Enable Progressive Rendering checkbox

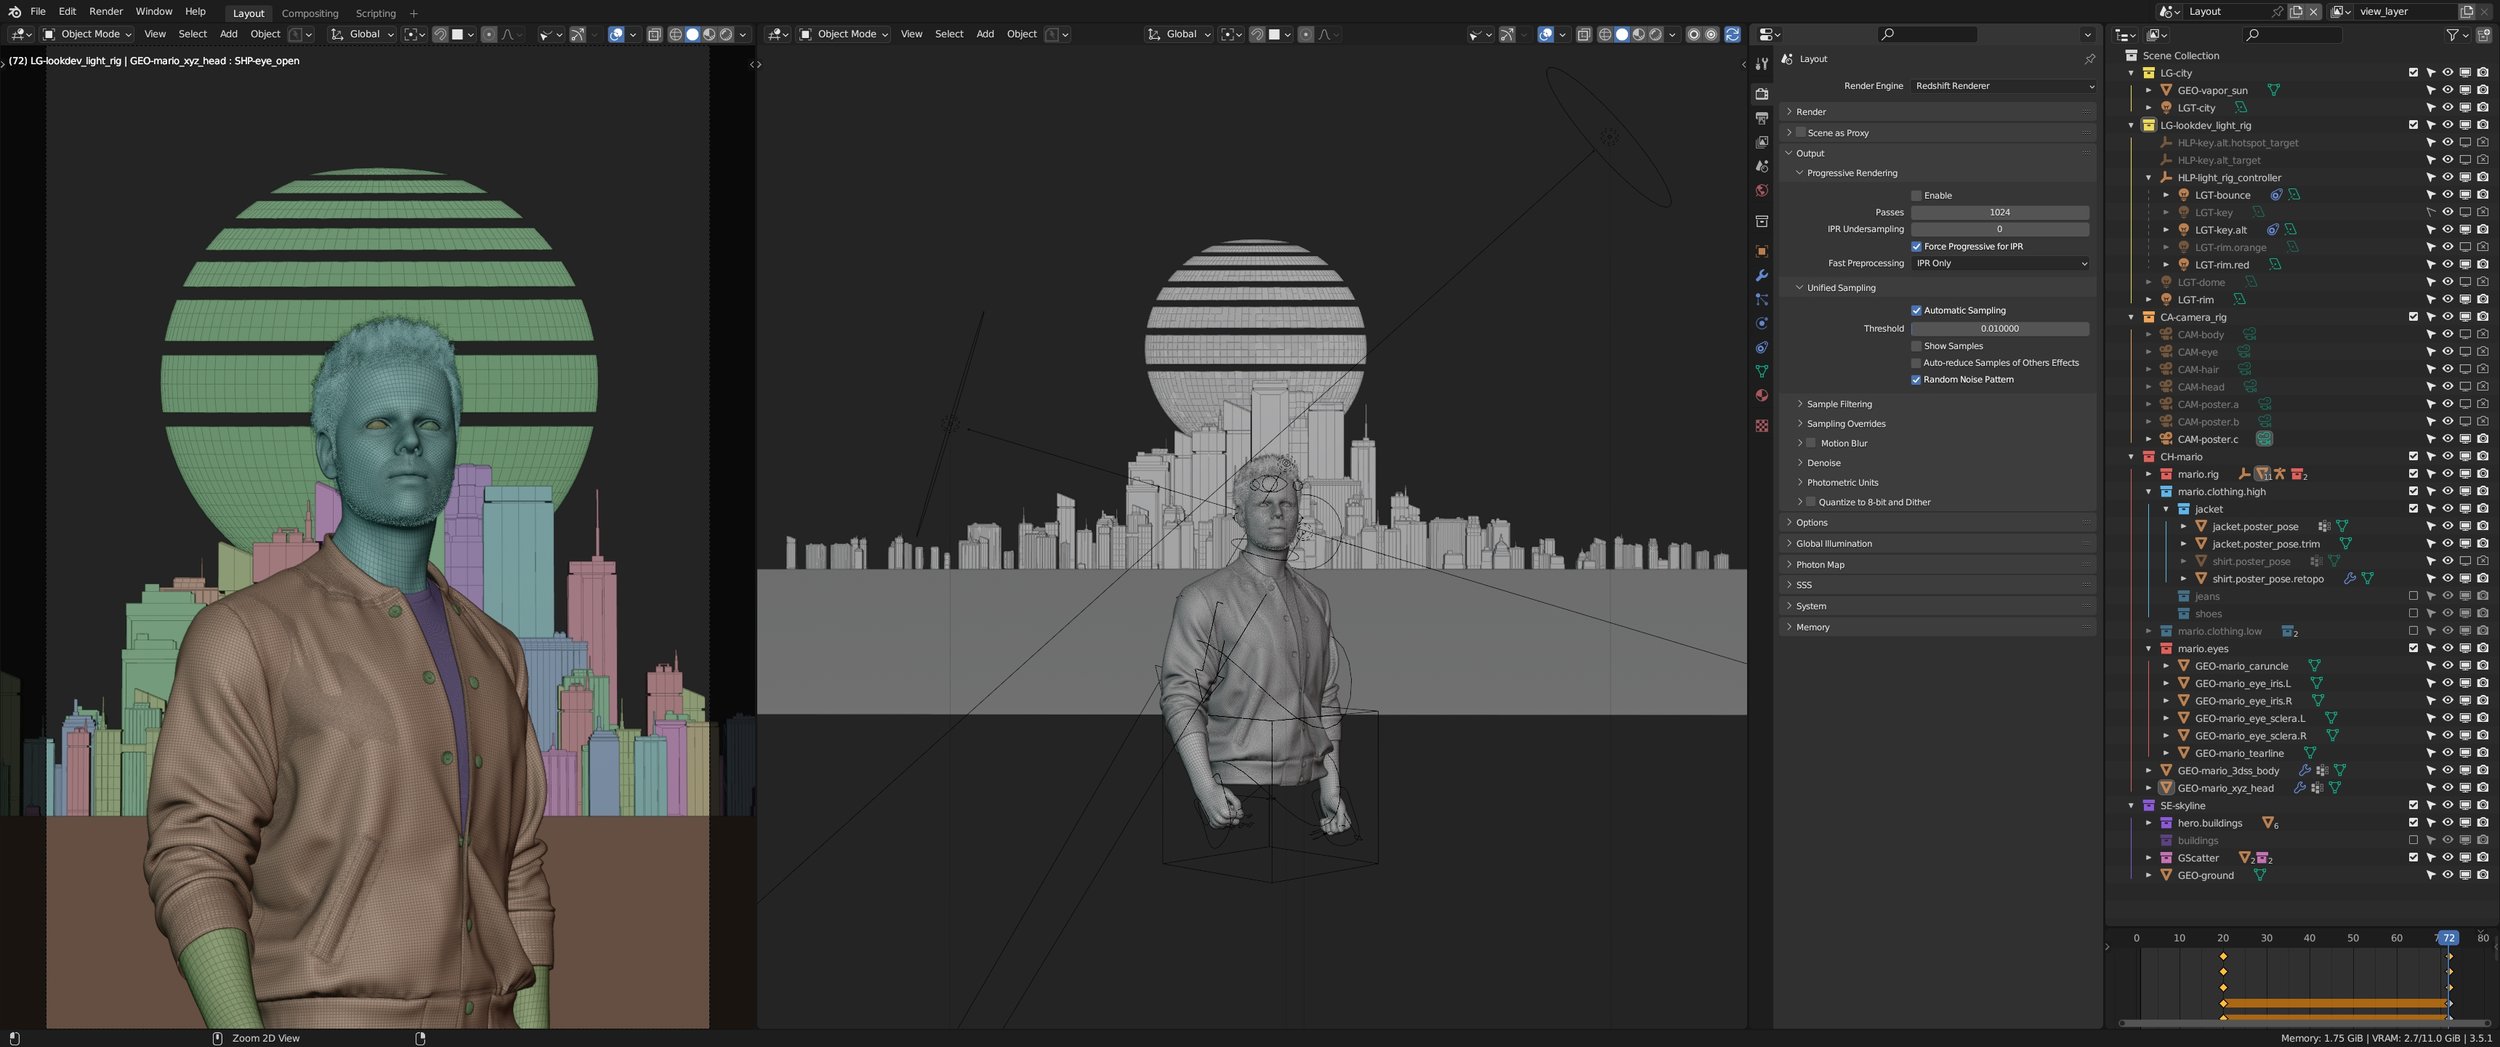tap(1916, 196)
